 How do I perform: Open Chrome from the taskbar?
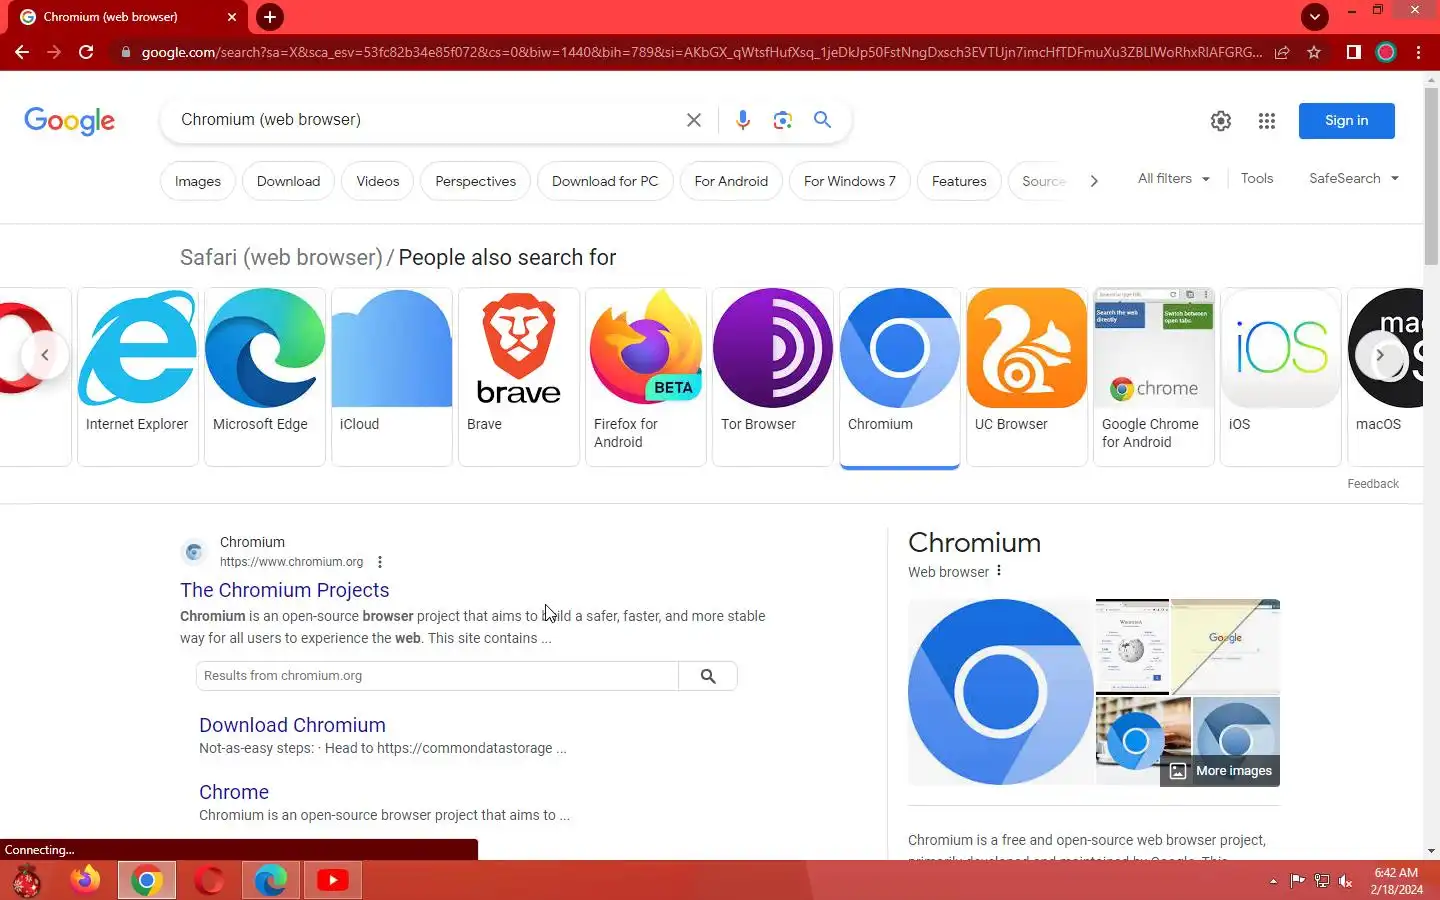pos(147,880)
